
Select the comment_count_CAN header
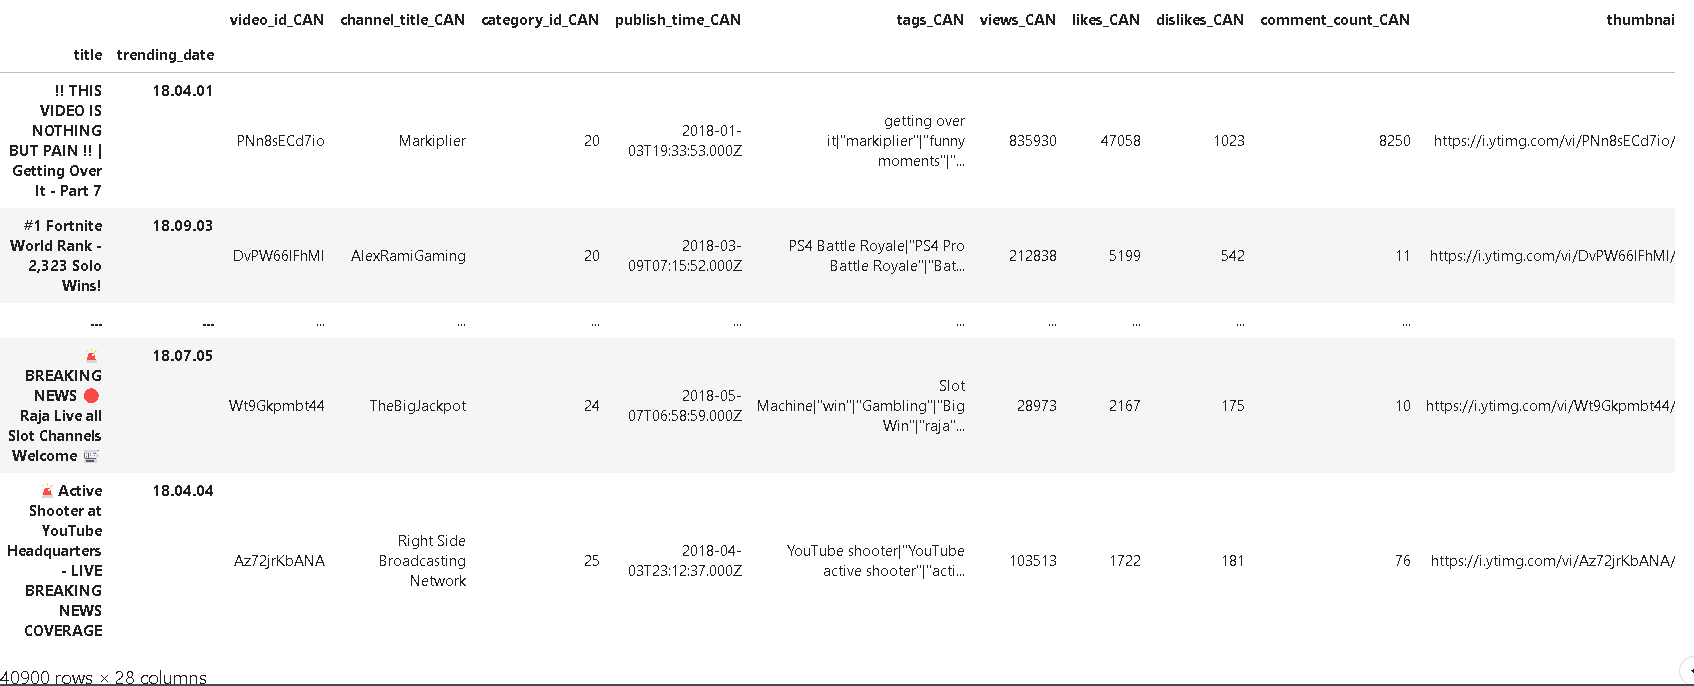[1335, 20]
